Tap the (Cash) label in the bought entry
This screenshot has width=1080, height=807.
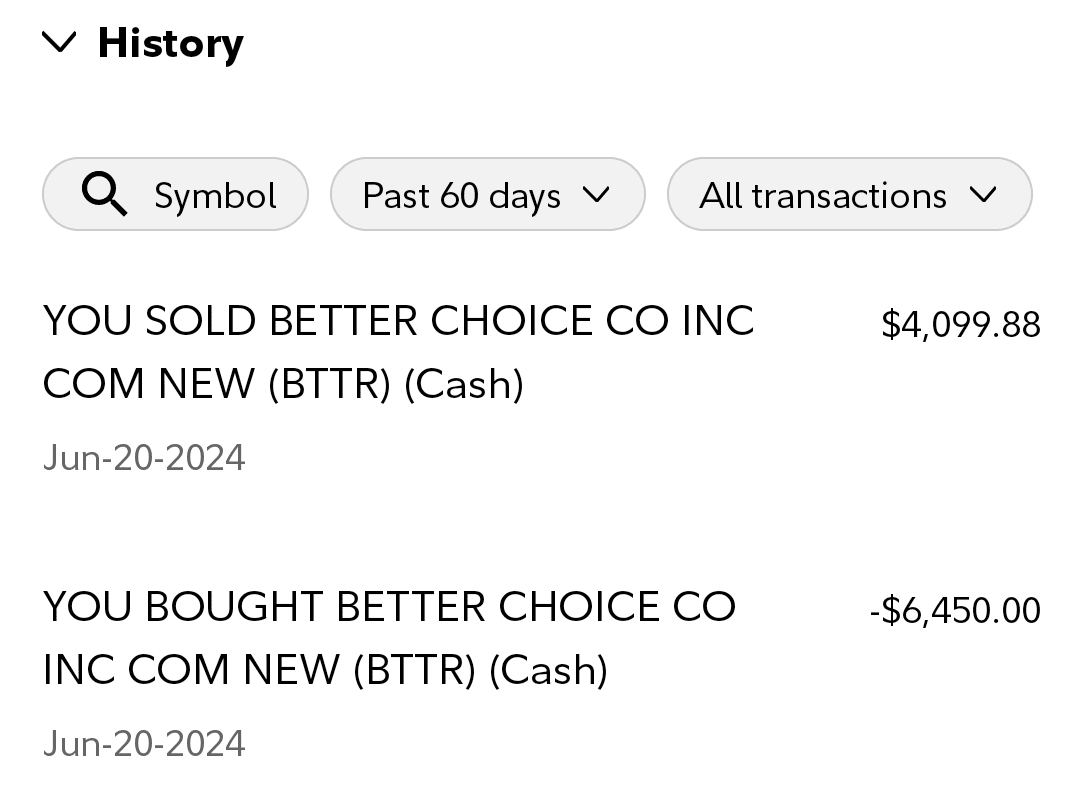tap(548, 670)
